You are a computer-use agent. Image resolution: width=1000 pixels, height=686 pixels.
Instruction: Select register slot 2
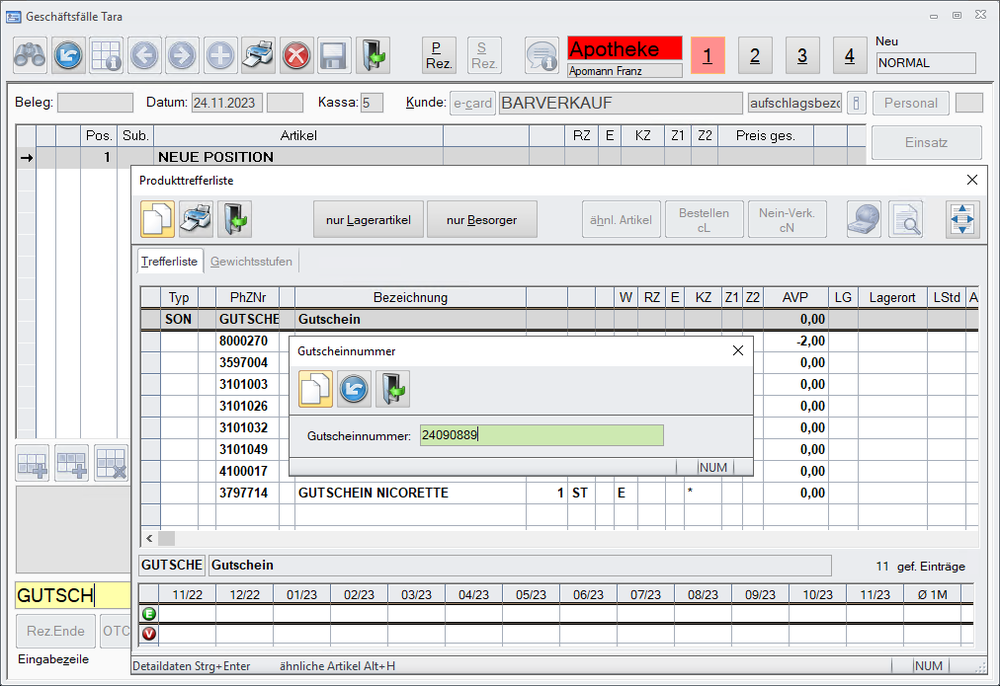pyautogui.click(x=755, y=56)
